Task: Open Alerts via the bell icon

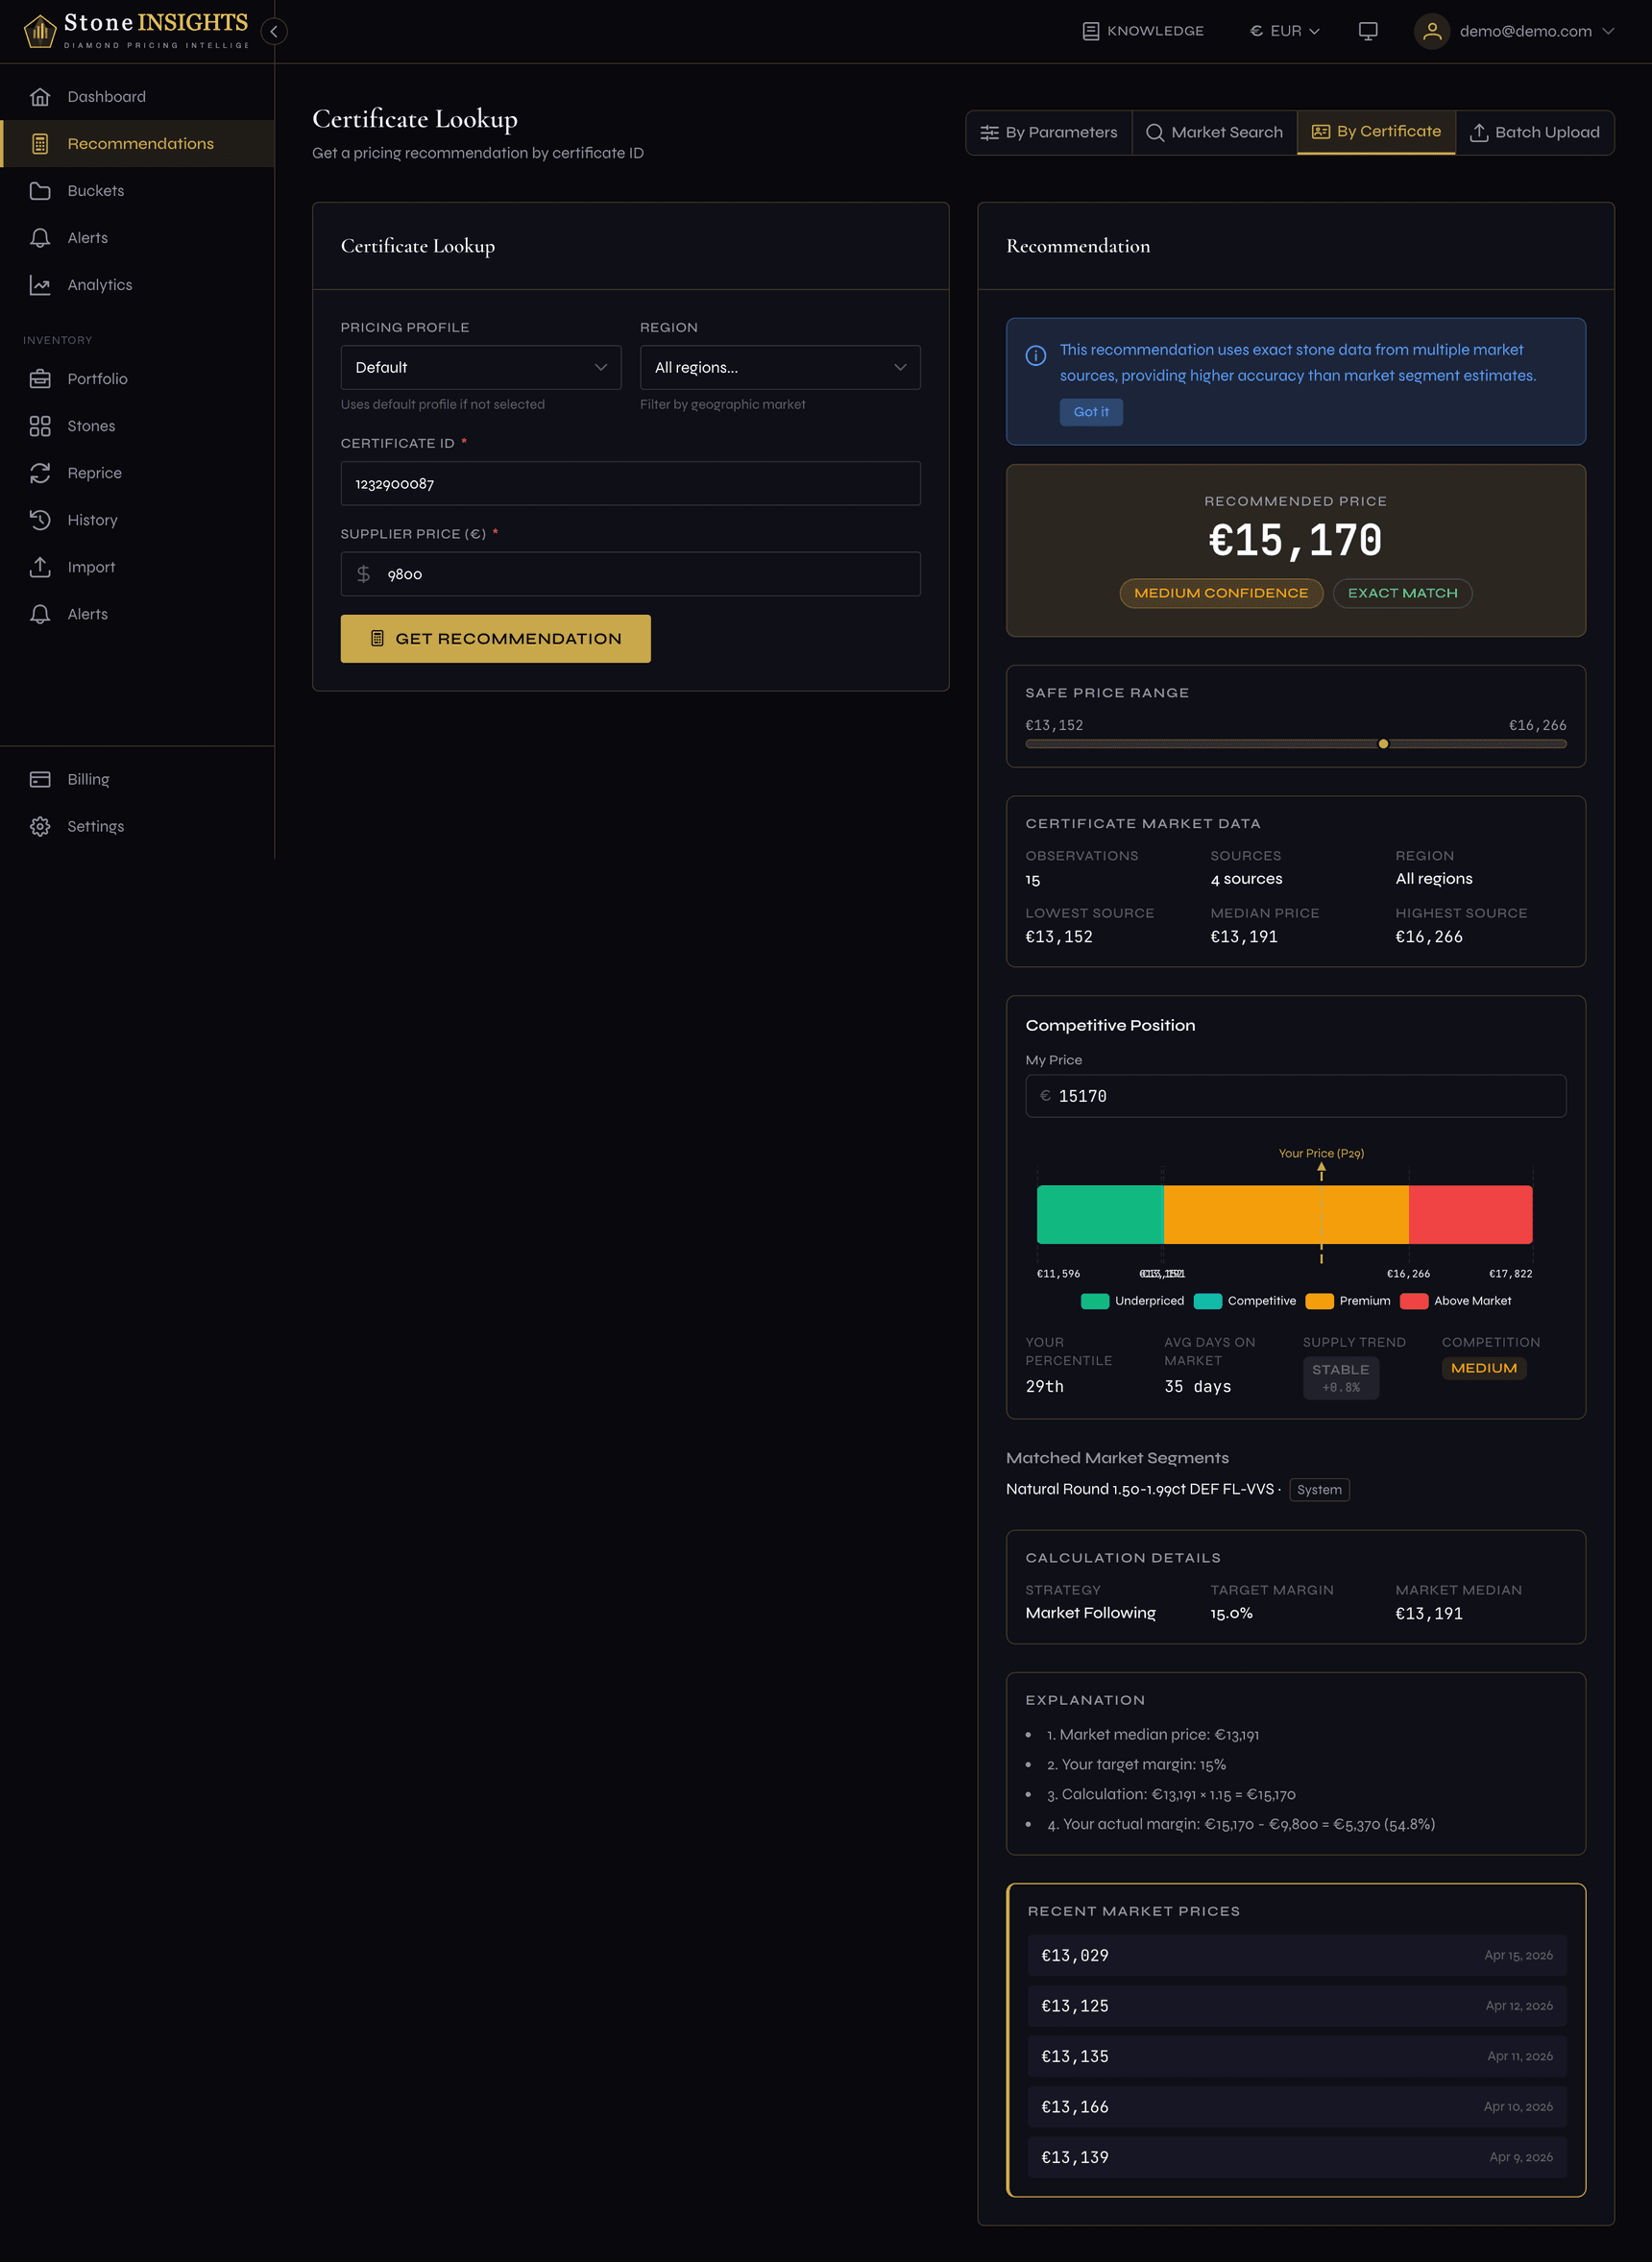Action: click(87, 237)
